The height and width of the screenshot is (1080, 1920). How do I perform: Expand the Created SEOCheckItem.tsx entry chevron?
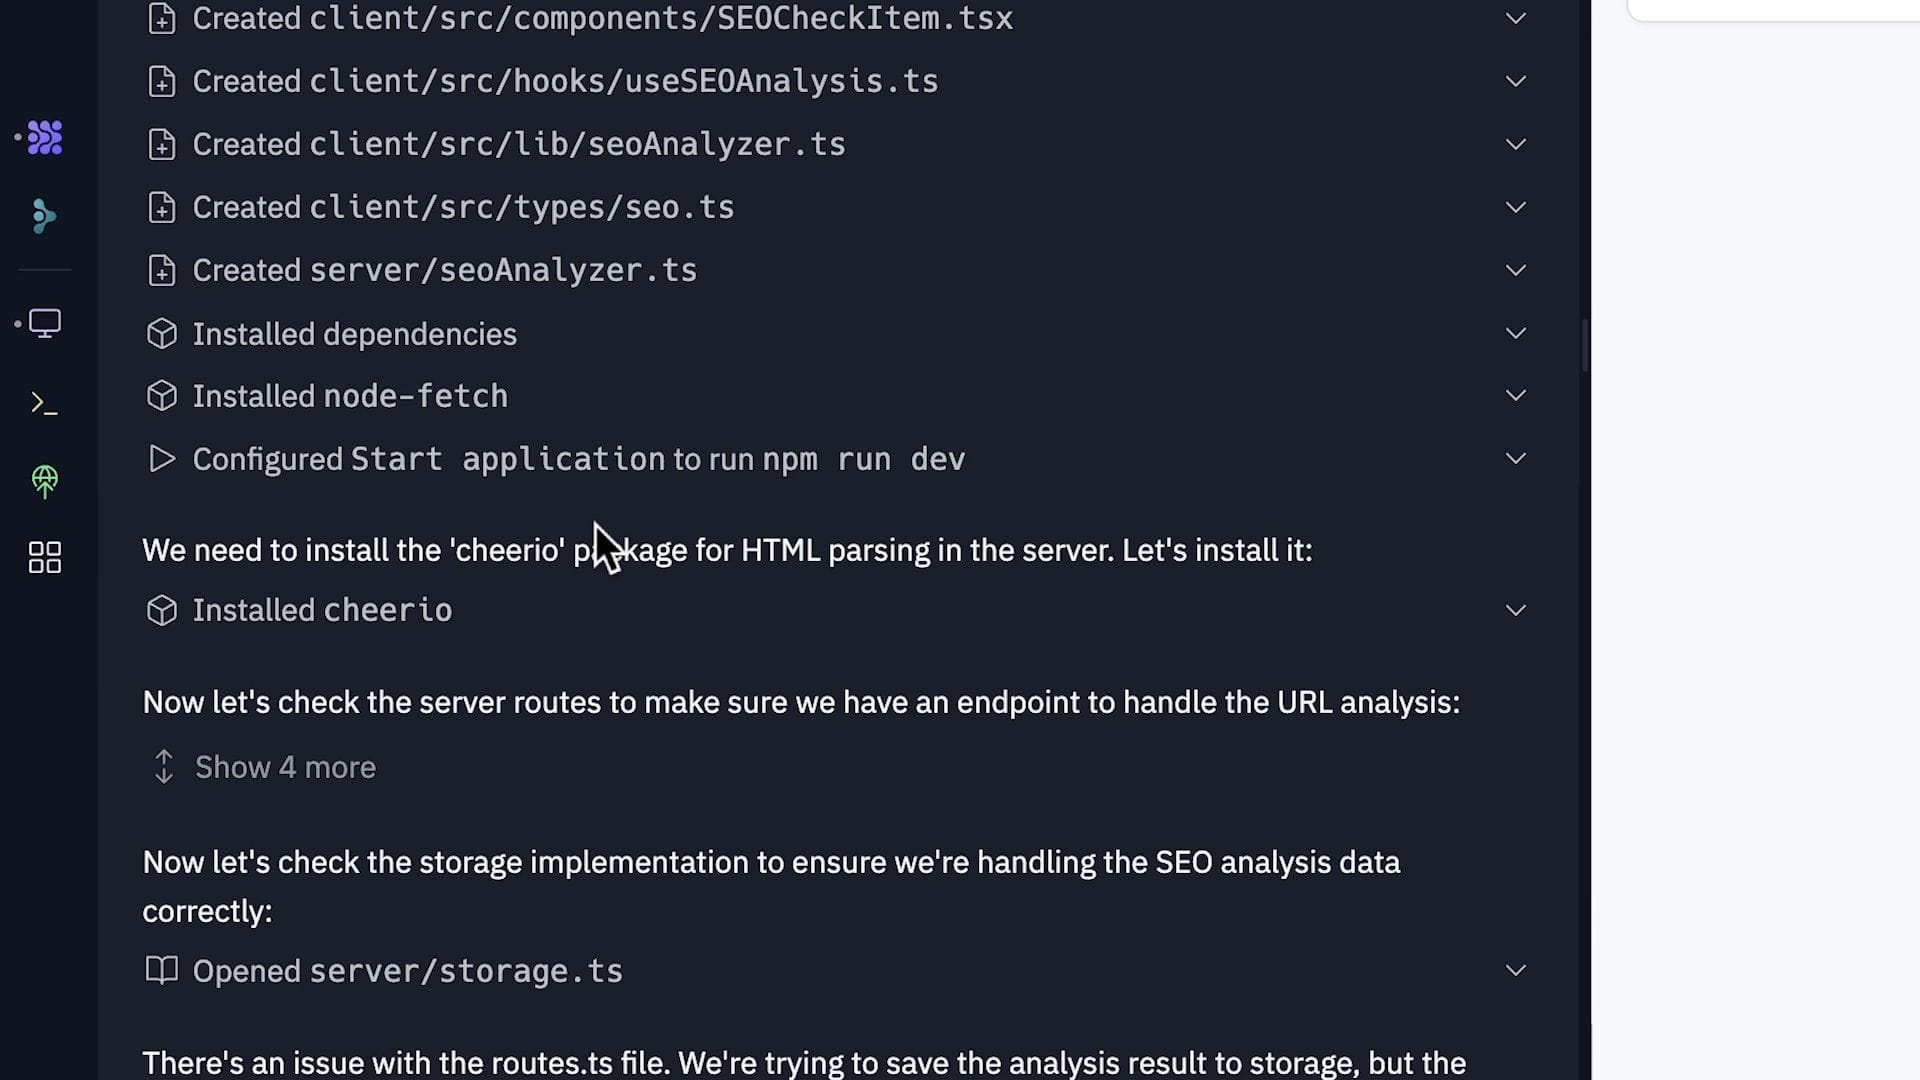click(x=1515, y=18)
